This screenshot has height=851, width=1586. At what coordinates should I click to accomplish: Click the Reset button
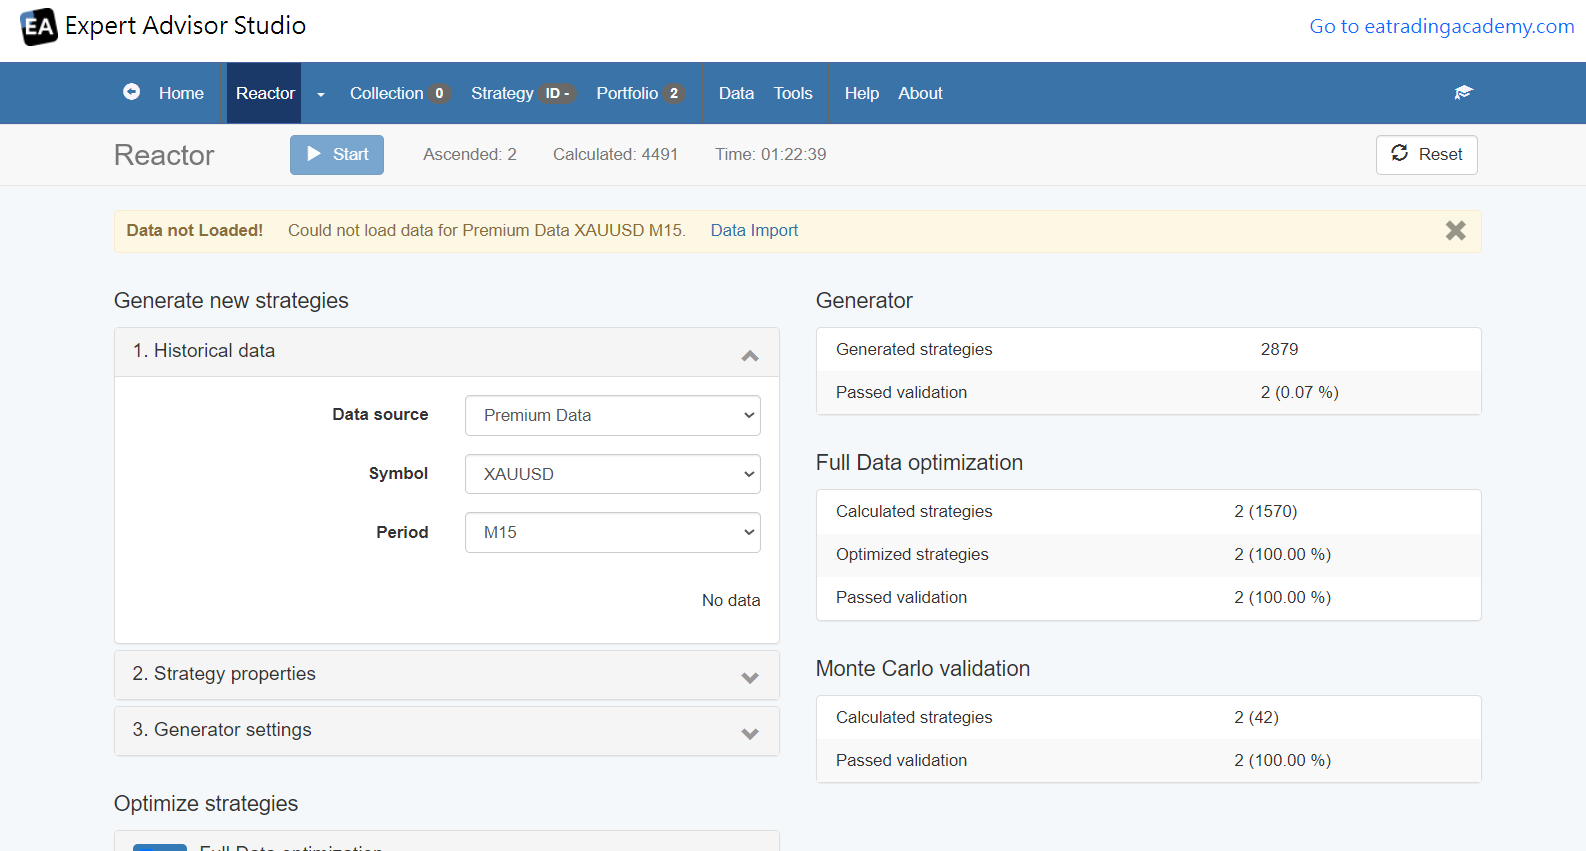[1426, 155]
